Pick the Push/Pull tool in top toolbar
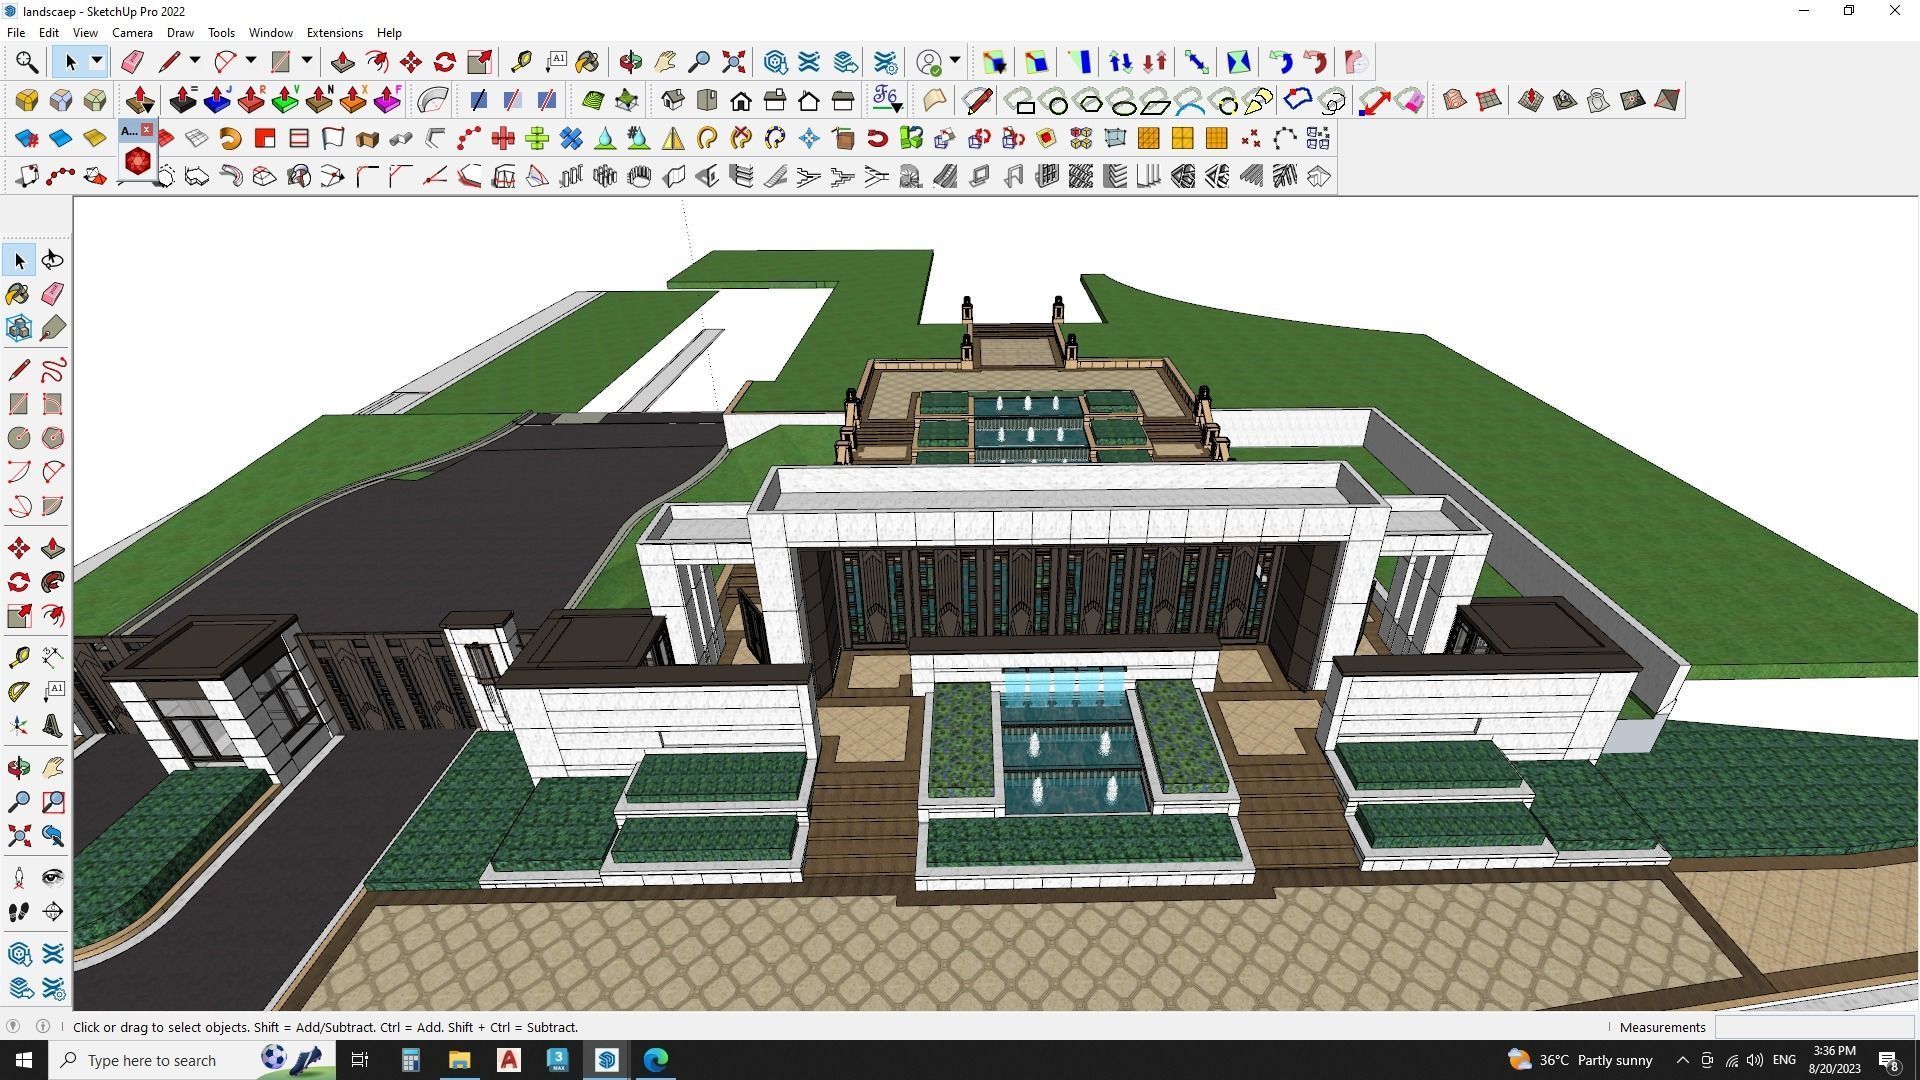 click(x=342, y=62)
